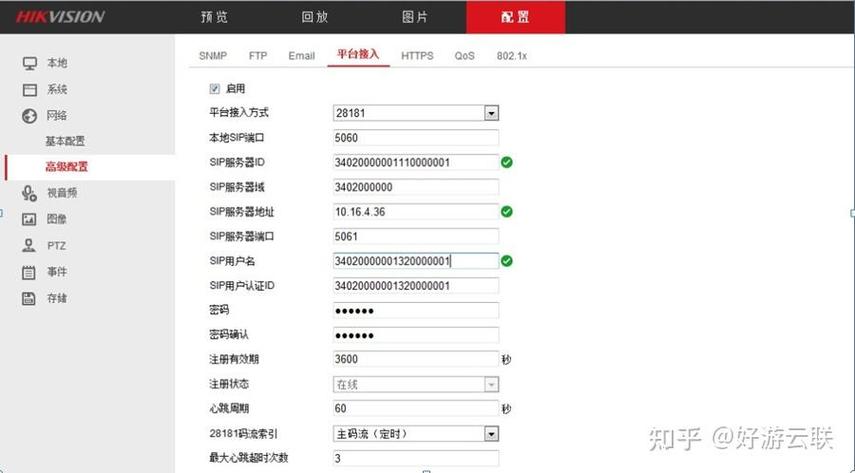The height and width of the screenshot is (473, 855).
Task: Select 图像 in the sidebar
Action: 57,219
